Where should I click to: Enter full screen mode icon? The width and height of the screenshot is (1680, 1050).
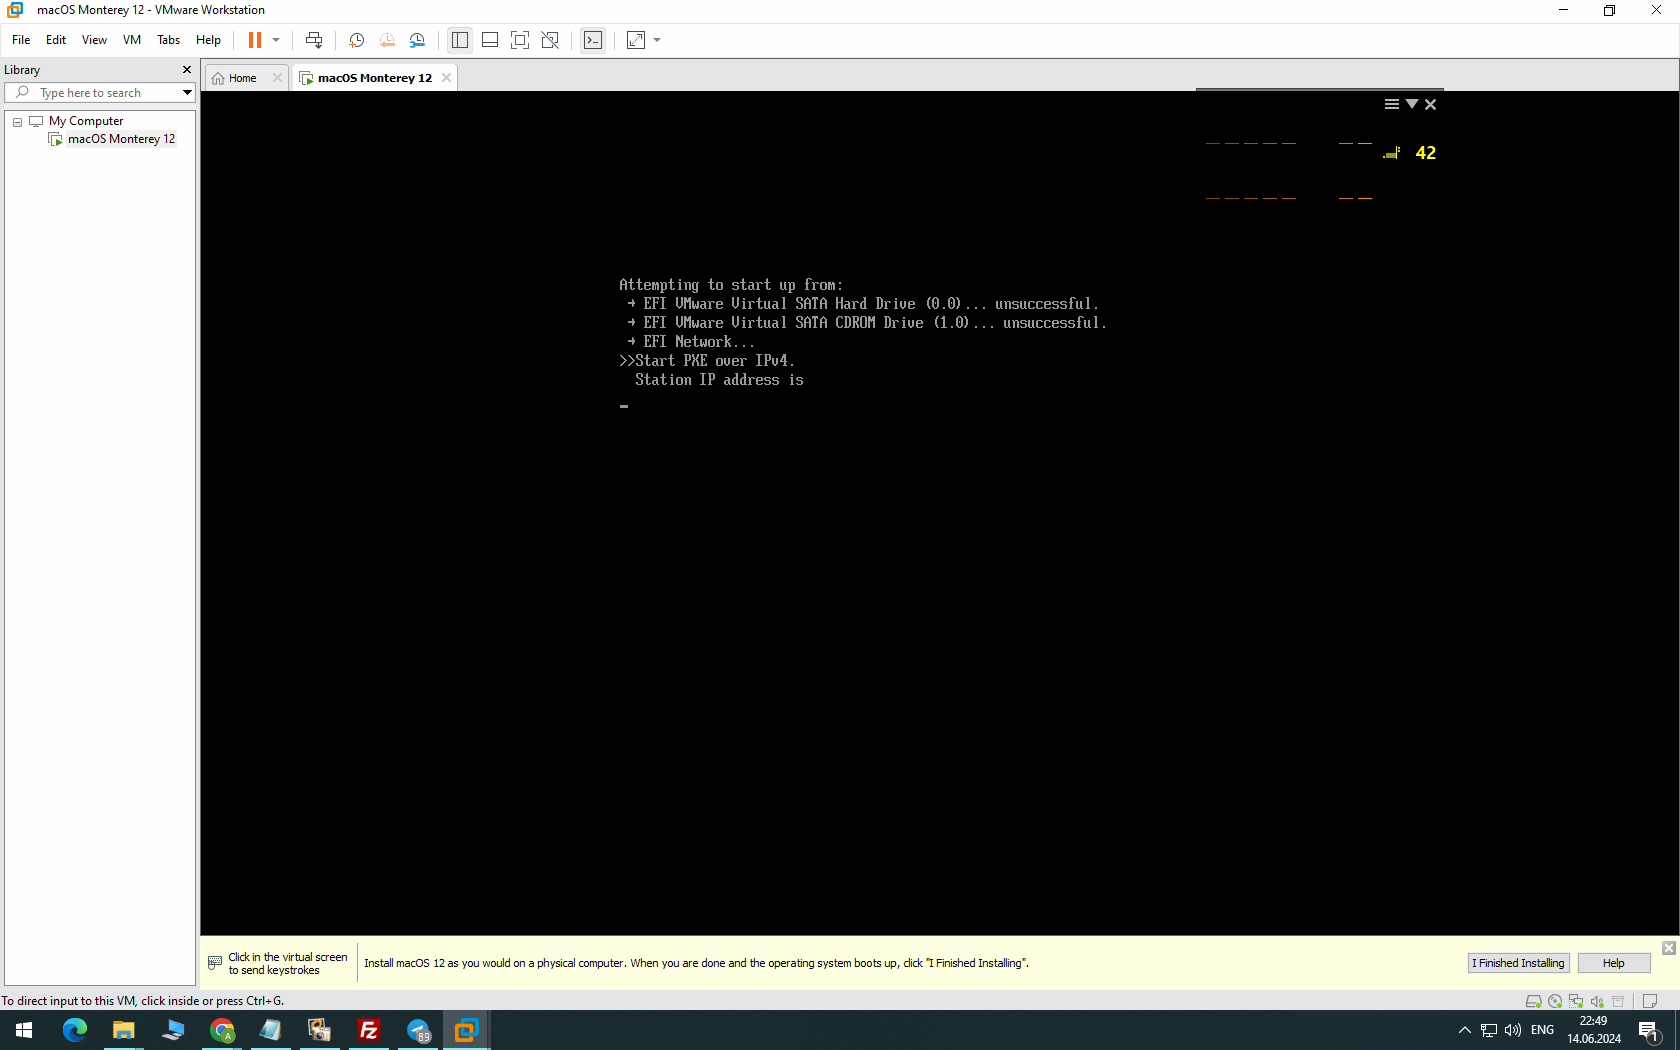tap(520, 40)
